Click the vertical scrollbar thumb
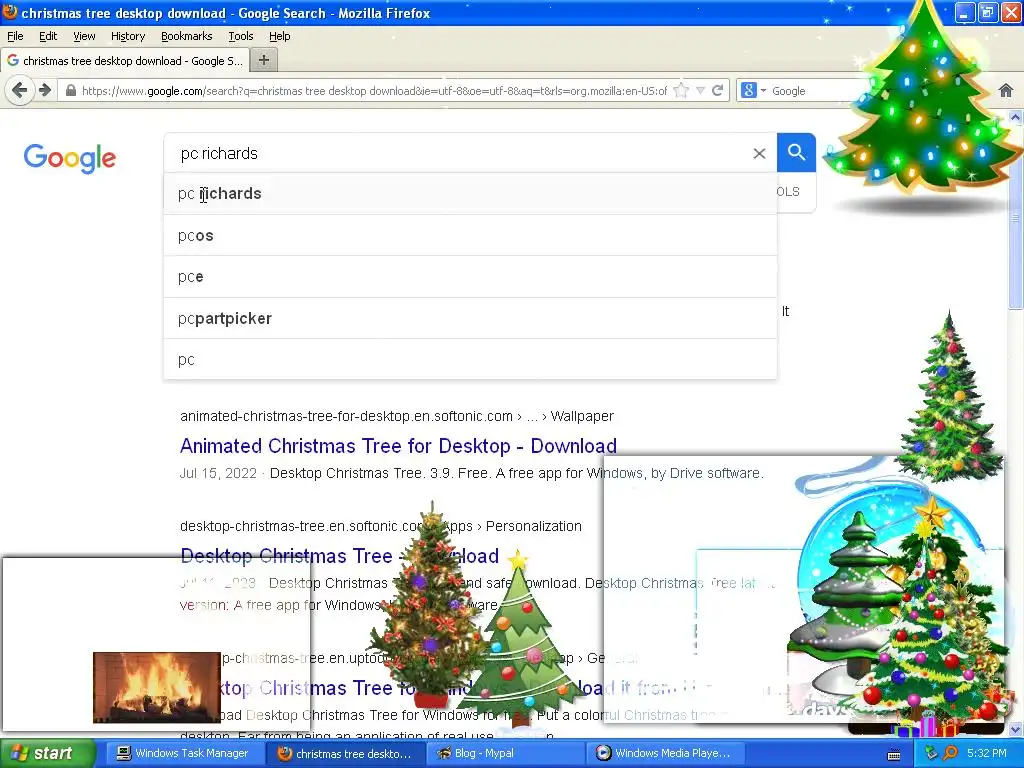Viewport: 1024px width, 768px height. pos(1016,217)
